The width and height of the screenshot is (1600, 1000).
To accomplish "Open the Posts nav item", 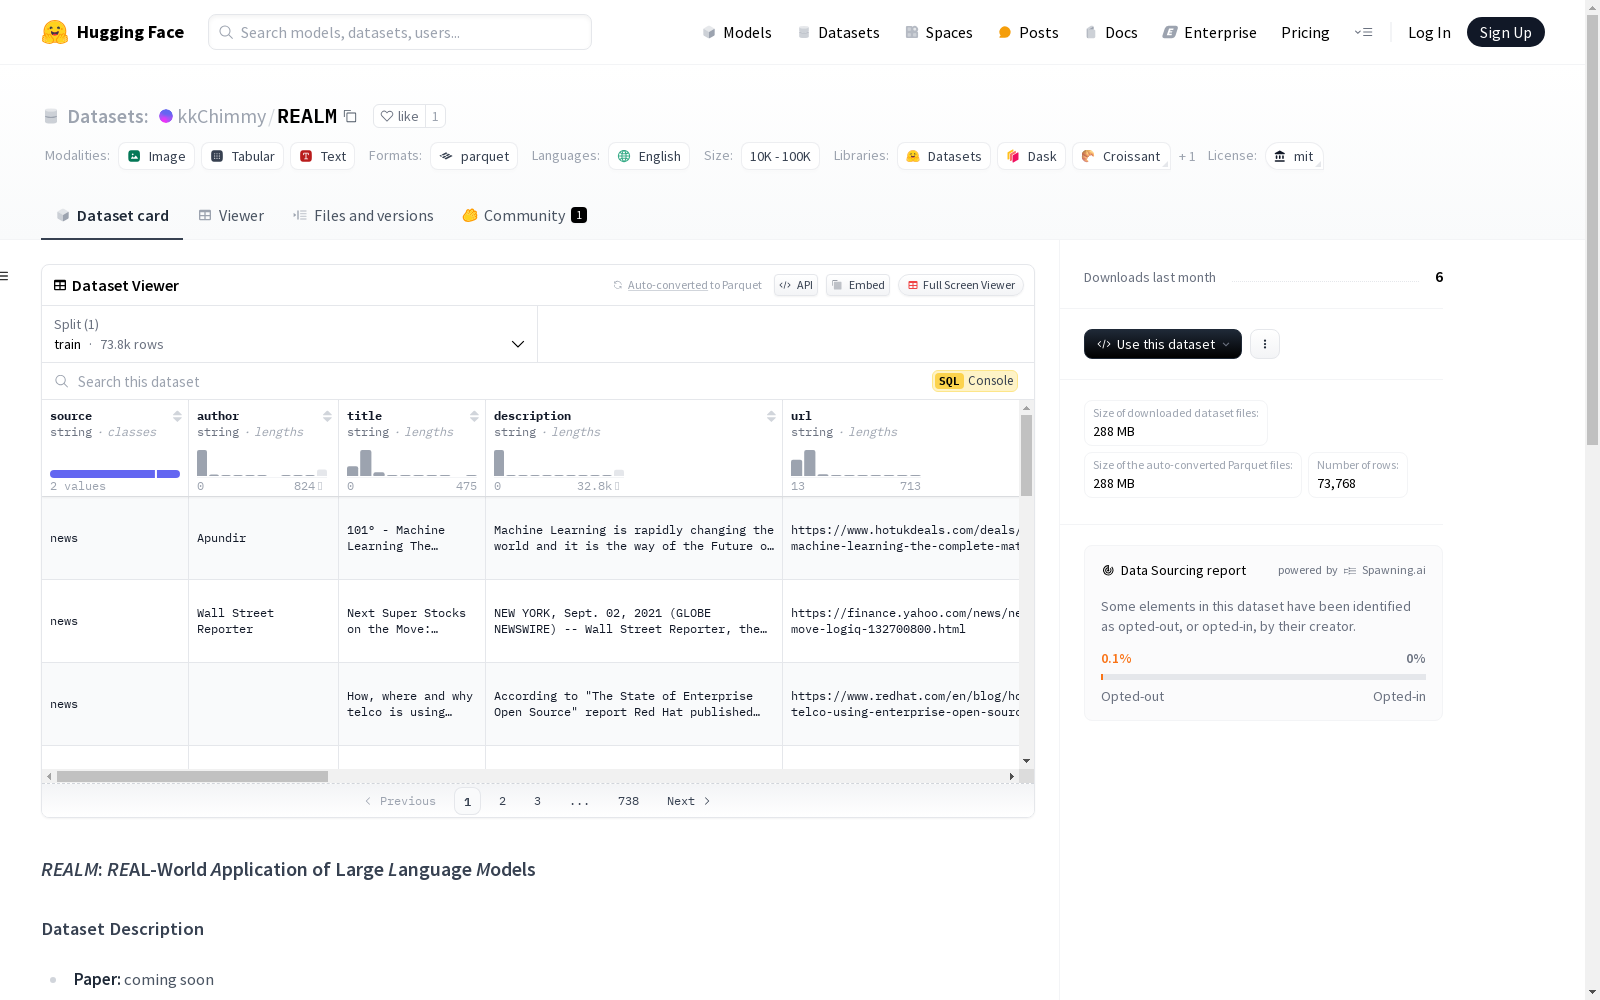I will pyautogui.click(x=1028, y=32).
